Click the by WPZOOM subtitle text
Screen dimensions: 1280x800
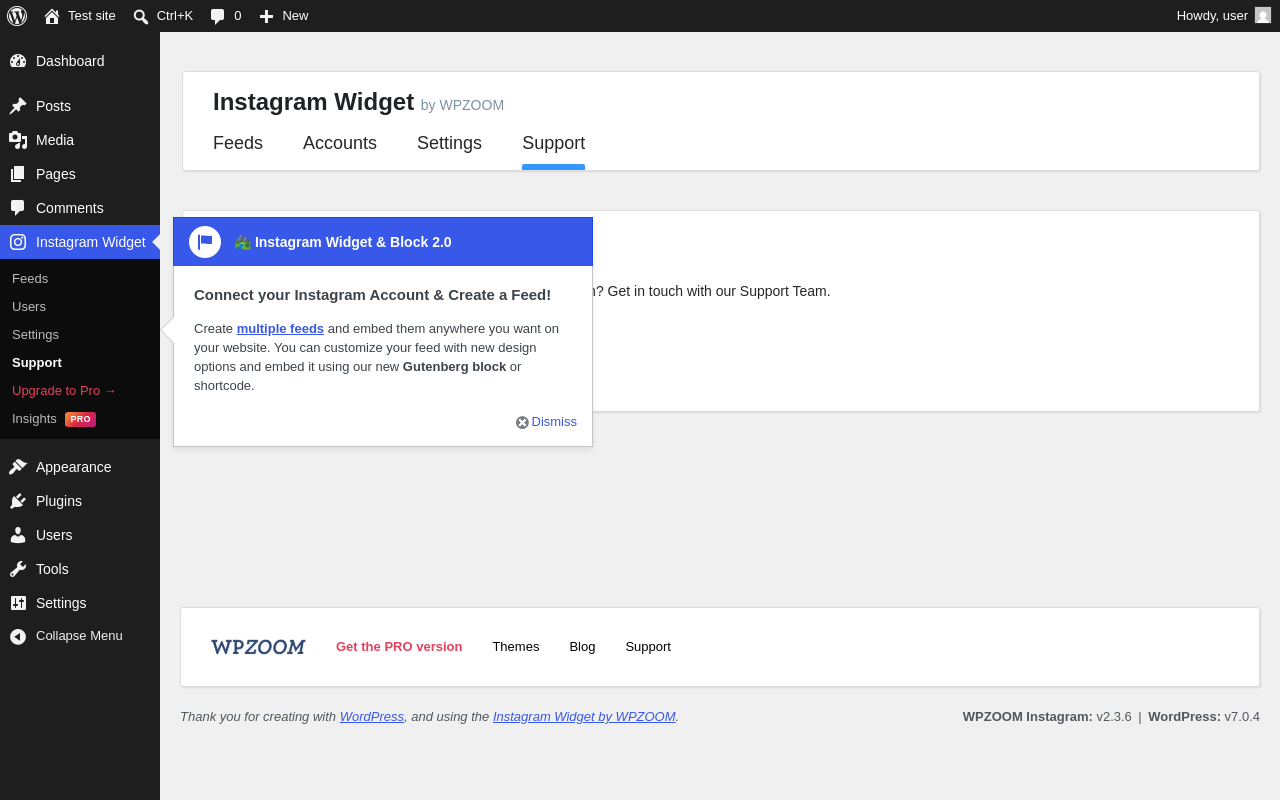462,105
